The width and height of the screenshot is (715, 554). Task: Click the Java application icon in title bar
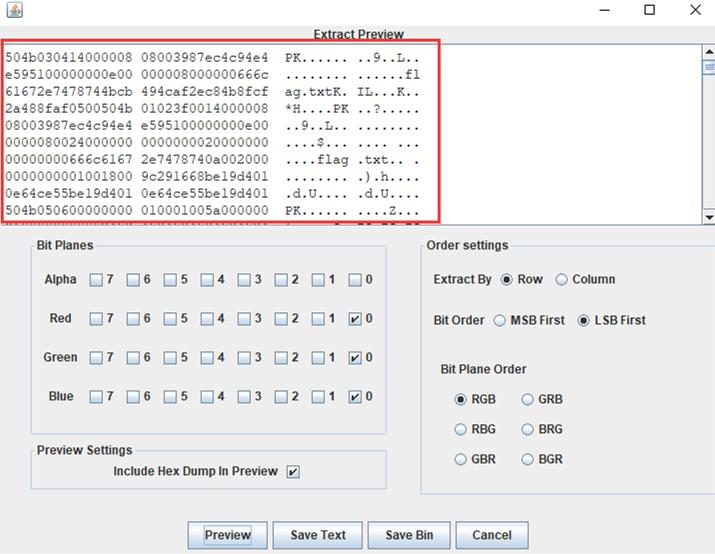(x=15, y=10)
